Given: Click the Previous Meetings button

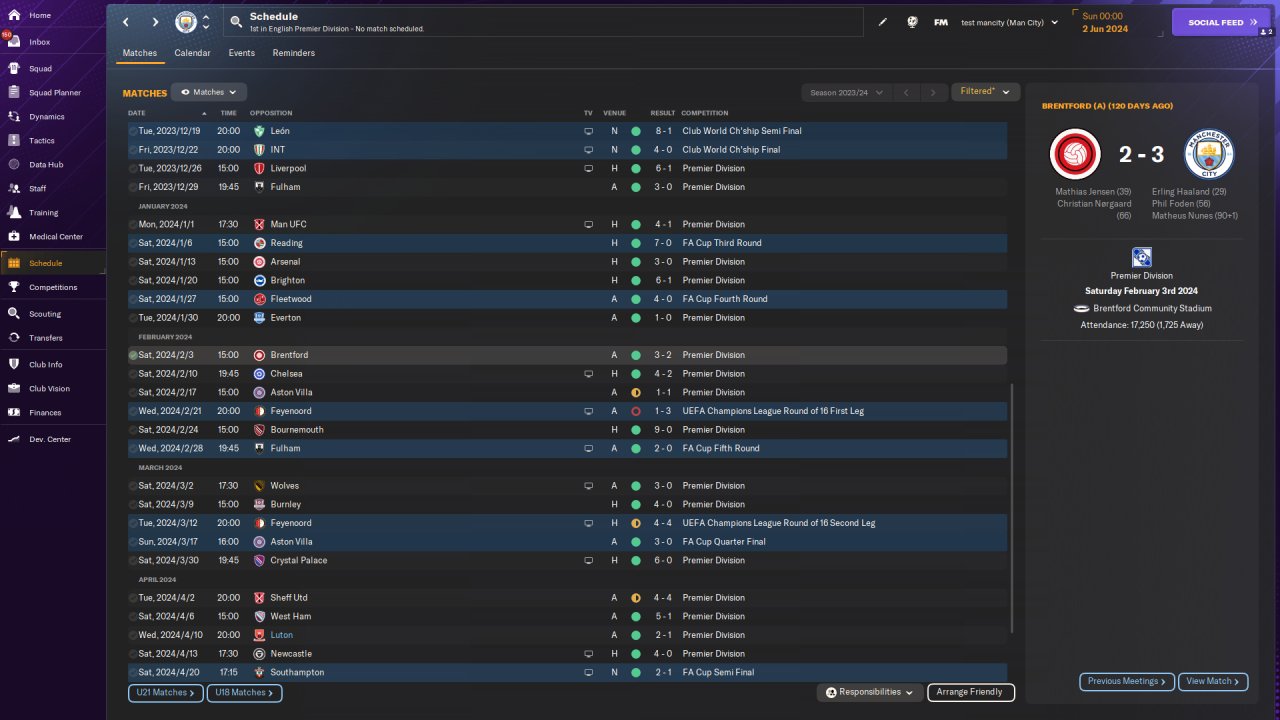Looking at the screenshot, I should click(x=1127, y=681).
